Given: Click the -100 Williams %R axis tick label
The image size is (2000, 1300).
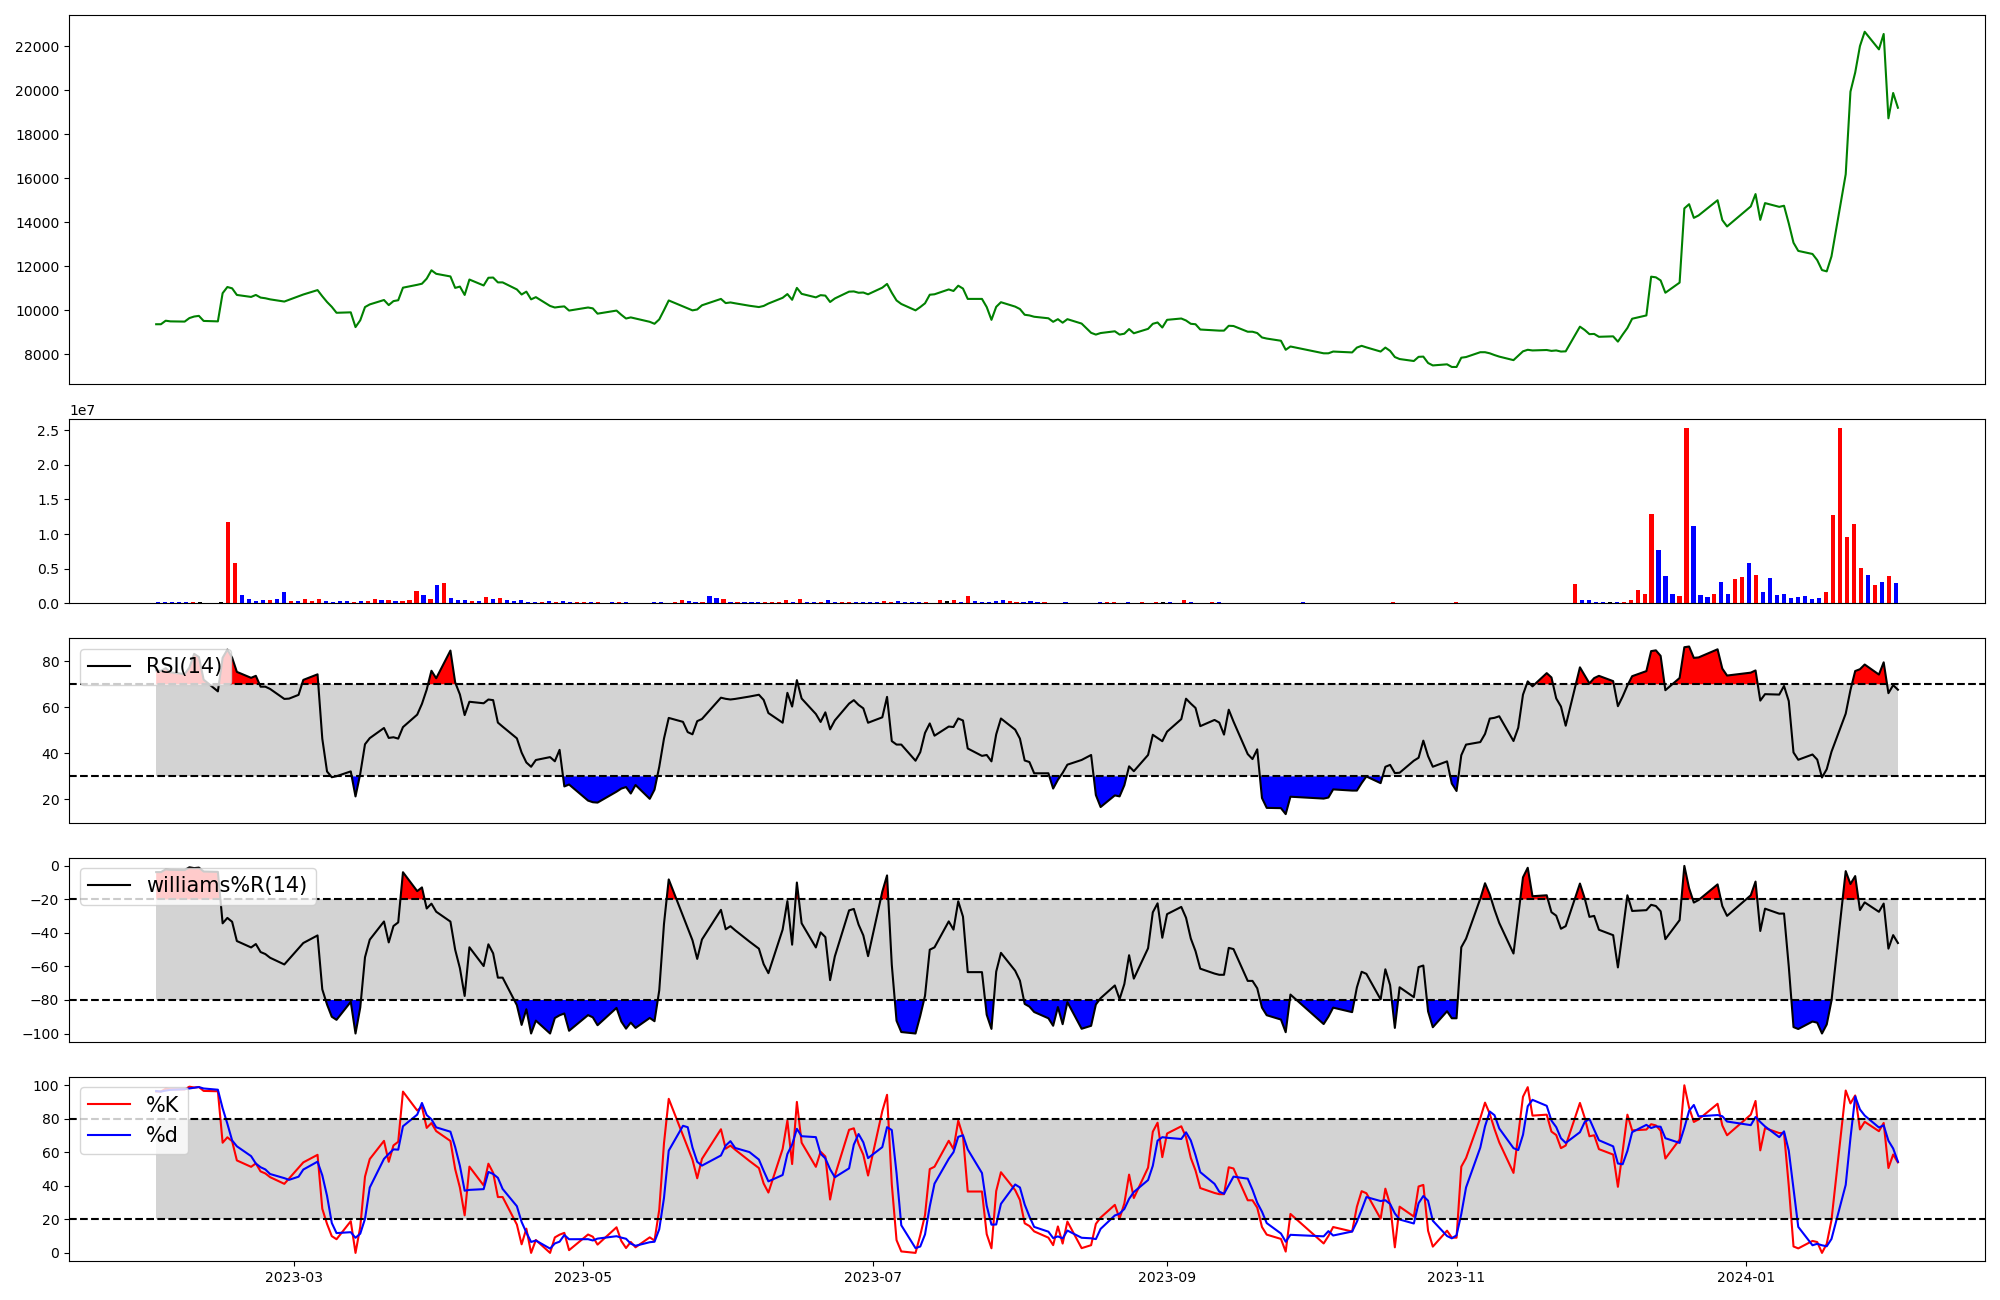Looking at the screenshot, I should (x=41, y=1034).
